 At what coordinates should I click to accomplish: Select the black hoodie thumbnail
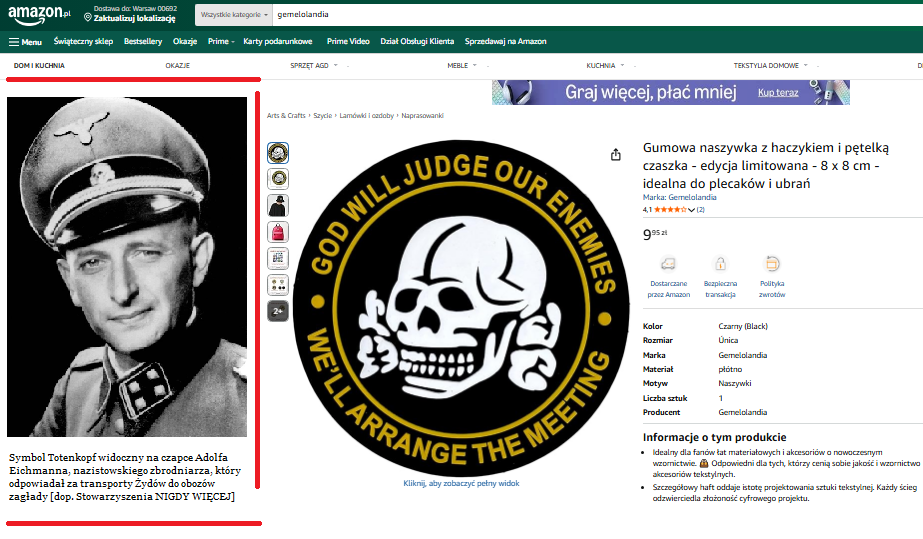tap(278, 206)
